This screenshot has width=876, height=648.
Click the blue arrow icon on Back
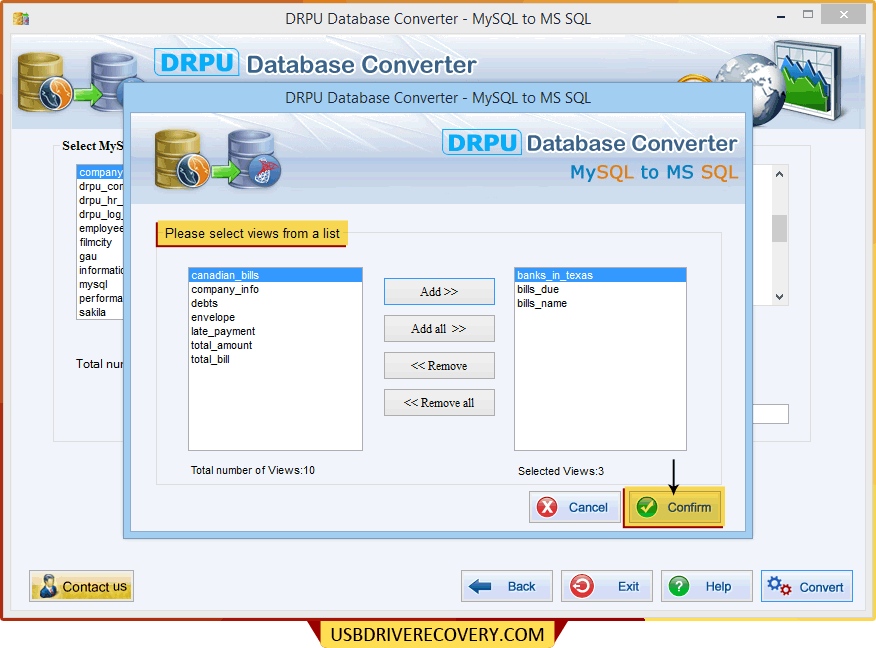point(480,587)
